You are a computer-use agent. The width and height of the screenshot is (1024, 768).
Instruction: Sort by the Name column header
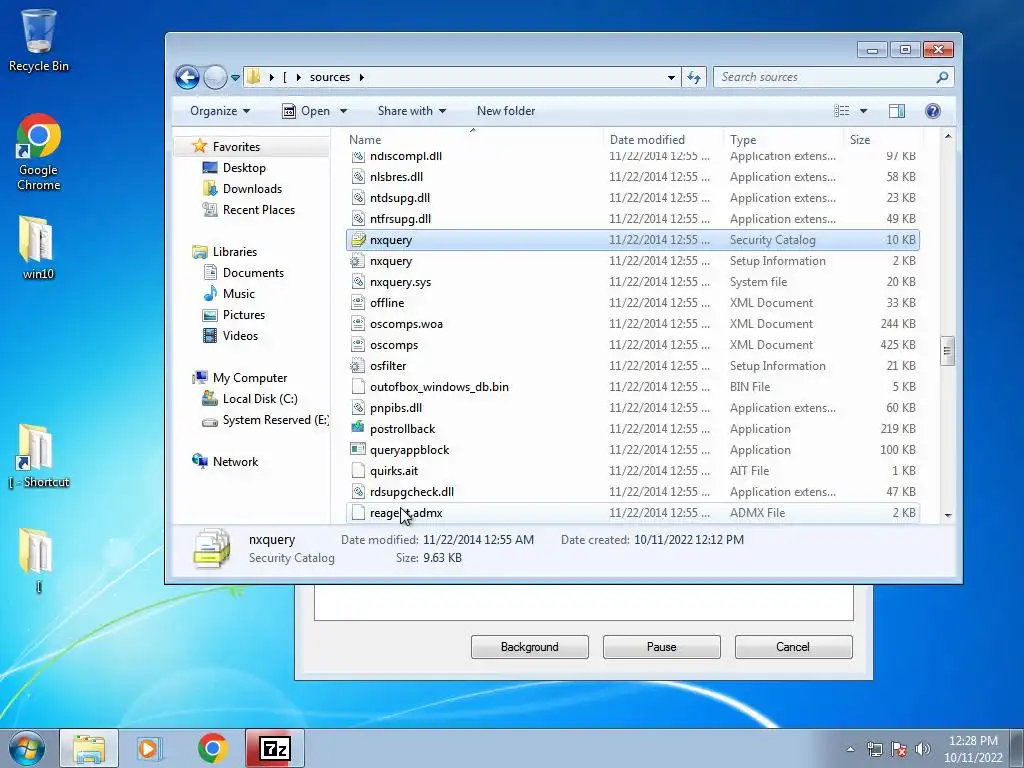click(364, 140)
